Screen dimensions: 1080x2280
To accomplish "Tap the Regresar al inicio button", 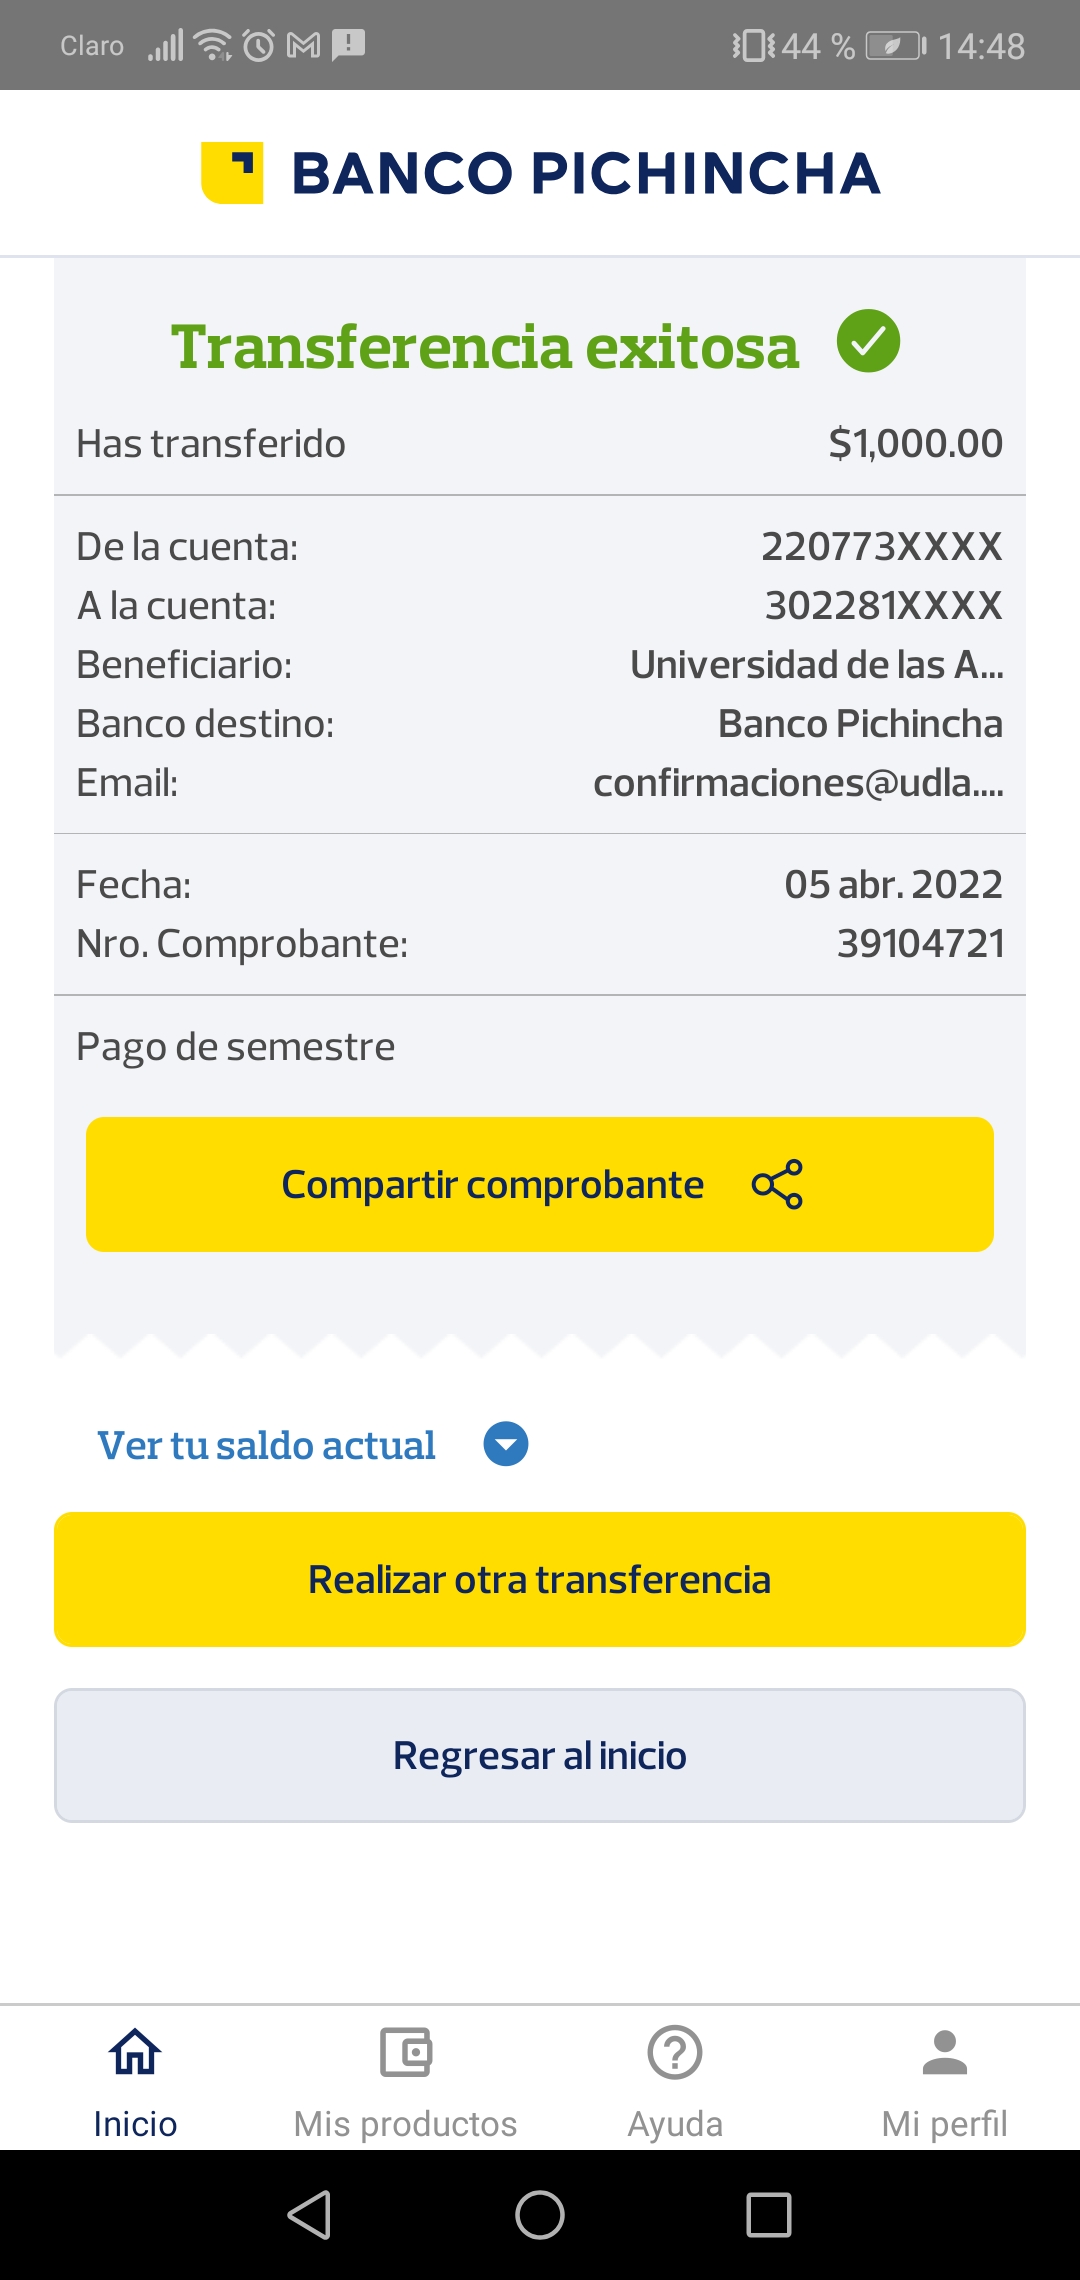I will click(x=540, y=1755).
